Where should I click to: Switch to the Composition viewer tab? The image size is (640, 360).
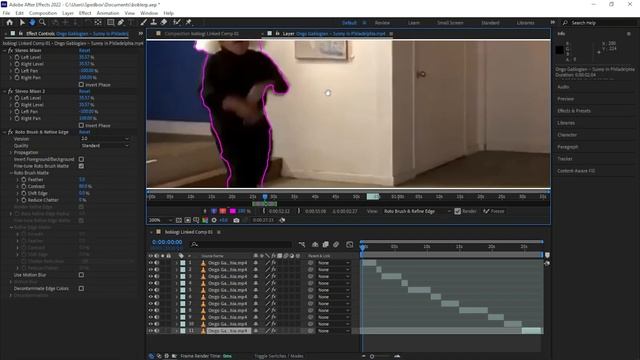pos(201,34)
